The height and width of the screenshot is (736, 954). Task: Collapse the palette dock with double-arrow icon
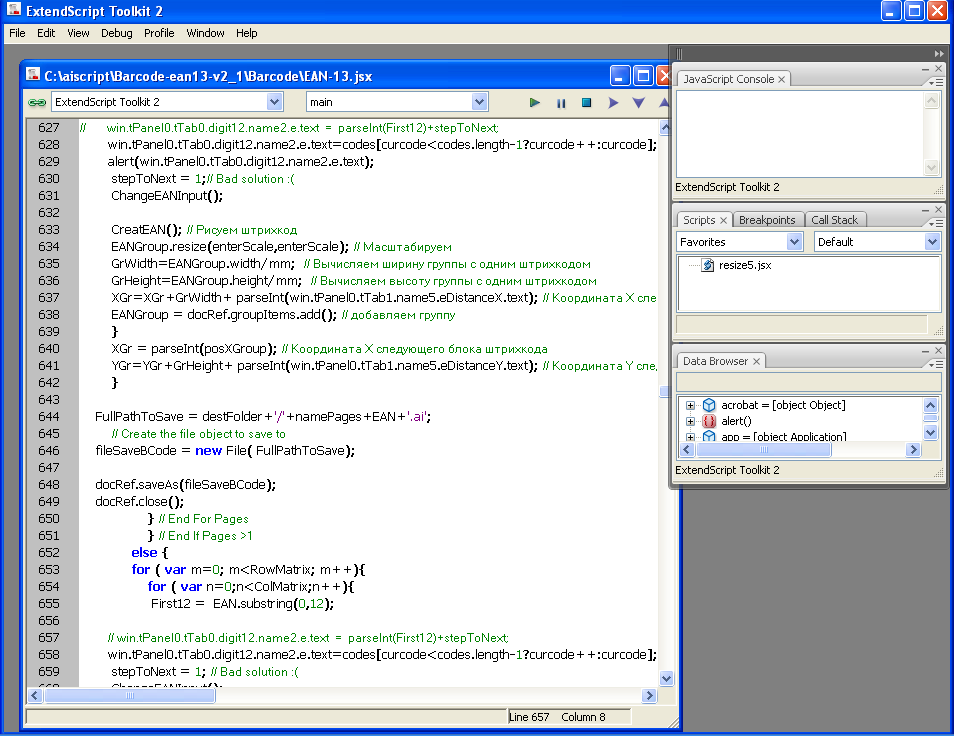coord(939,54)
